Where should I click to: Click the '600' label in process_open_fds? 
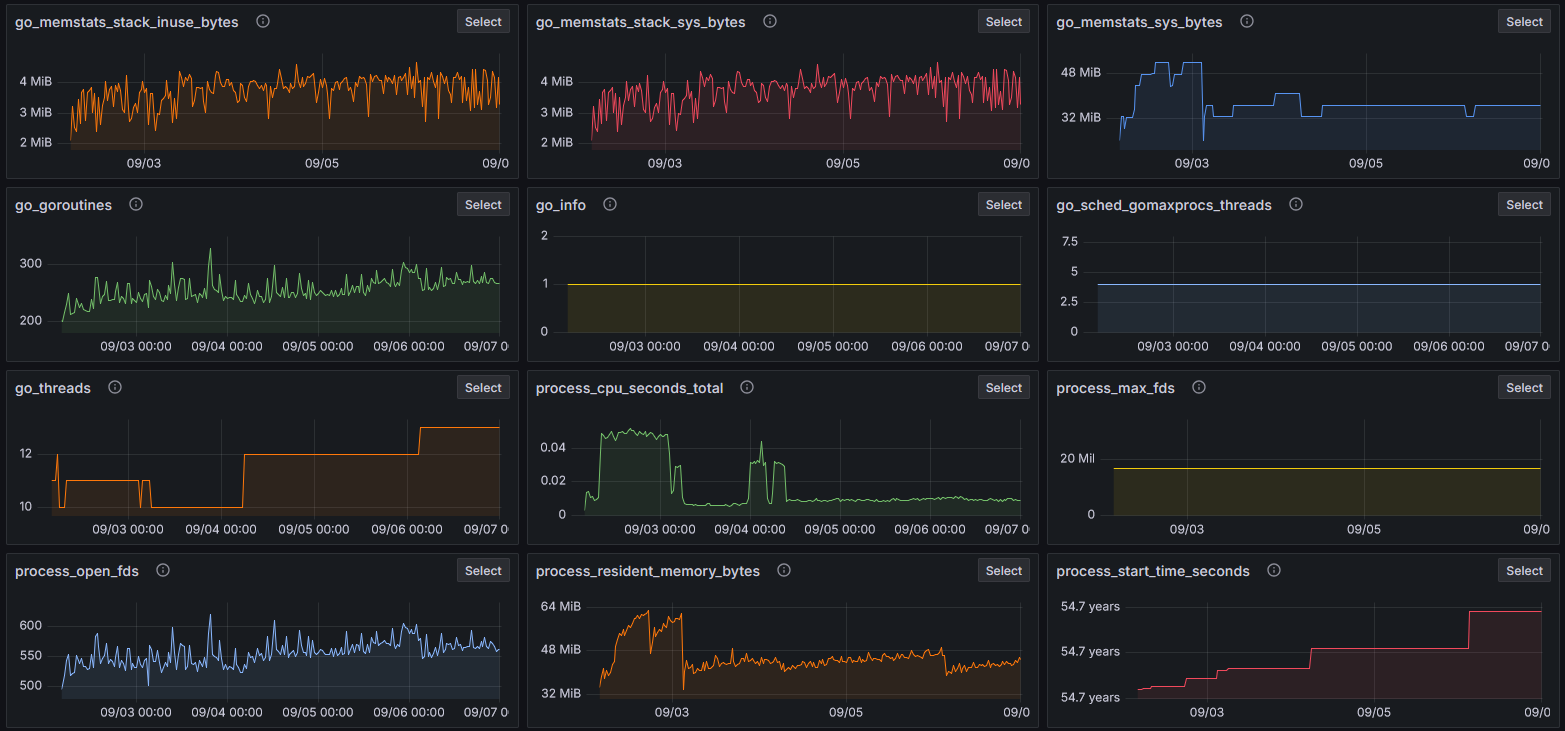[31, 625]
